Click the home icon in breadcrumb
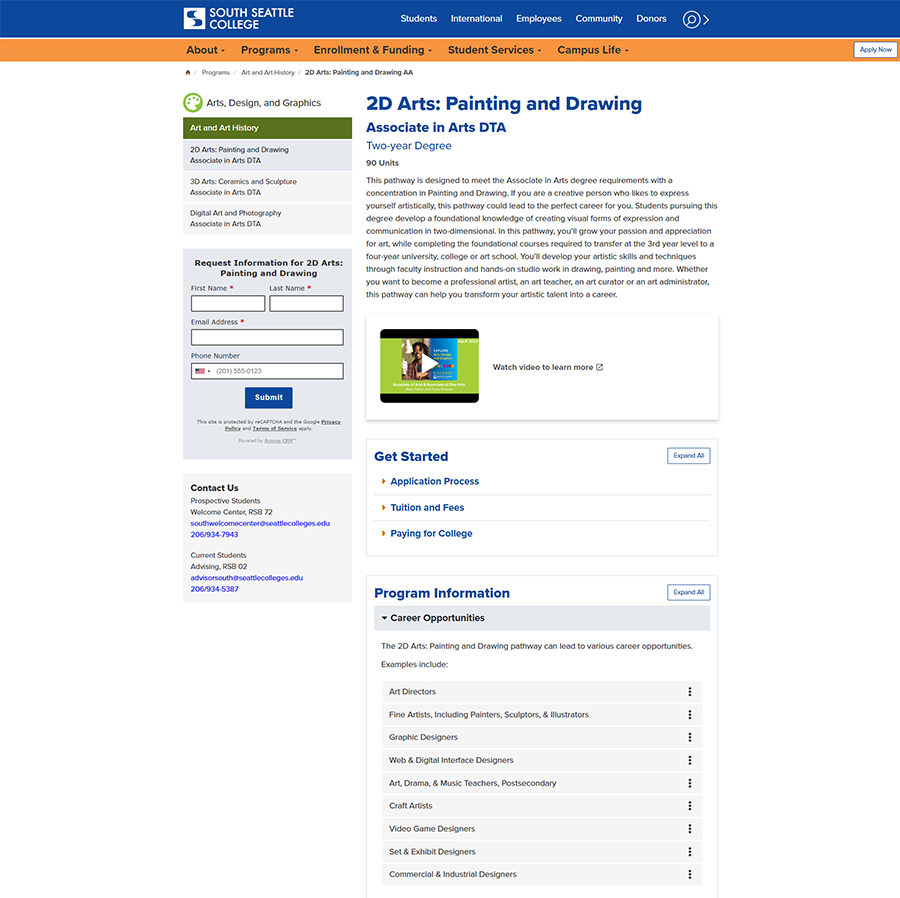This screenshot has height=898, width=900. coord(188,73)
